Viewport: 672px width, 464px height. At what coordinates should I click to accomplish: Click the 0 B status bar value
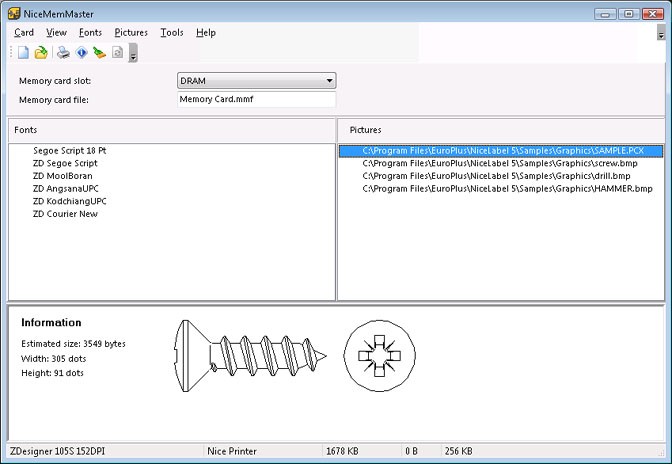[411, 451]
